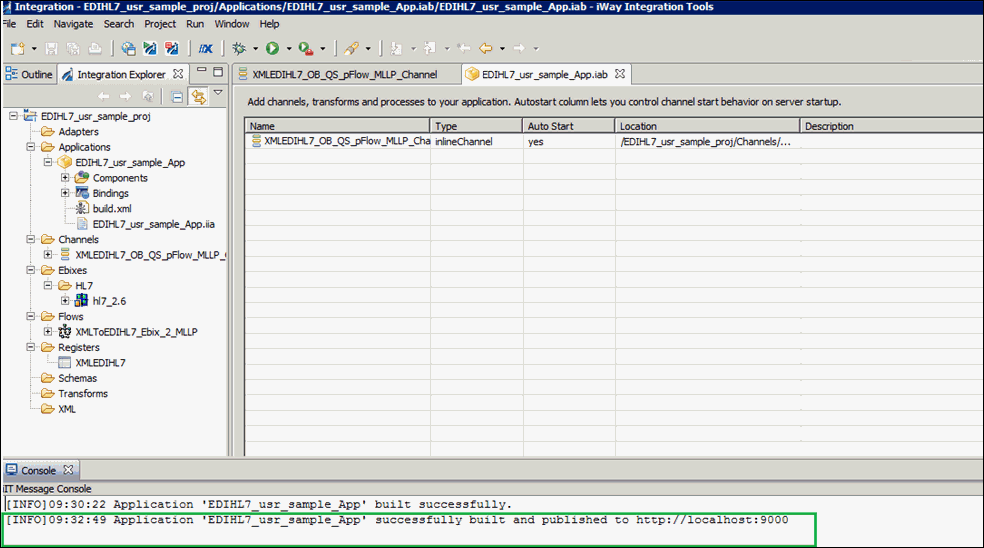Click the globe server icon in the toolbar
Viewport: 984px width, 548px height.
[129, 48]
